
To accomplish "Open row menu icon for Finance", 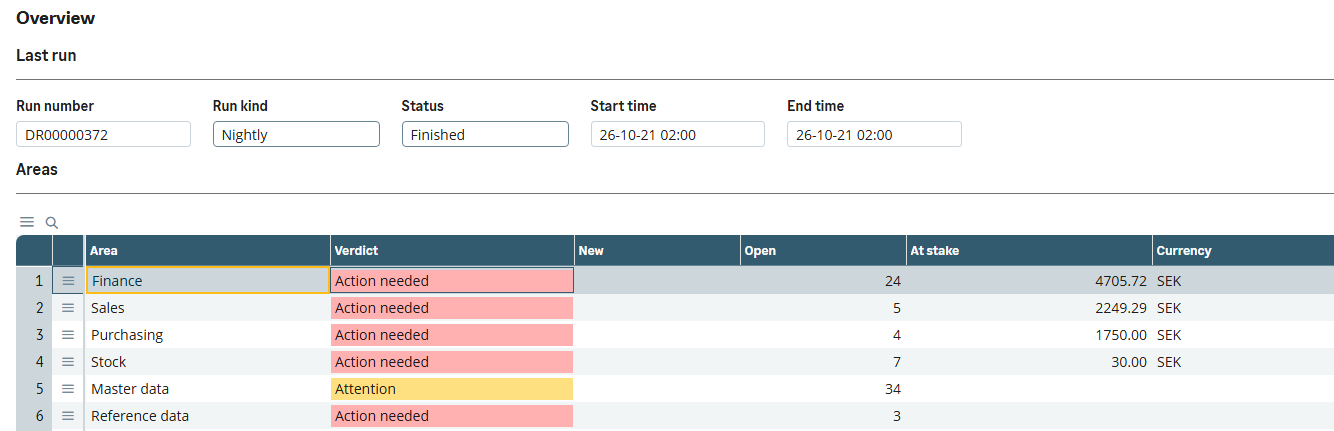I will (x=68, y=281).
